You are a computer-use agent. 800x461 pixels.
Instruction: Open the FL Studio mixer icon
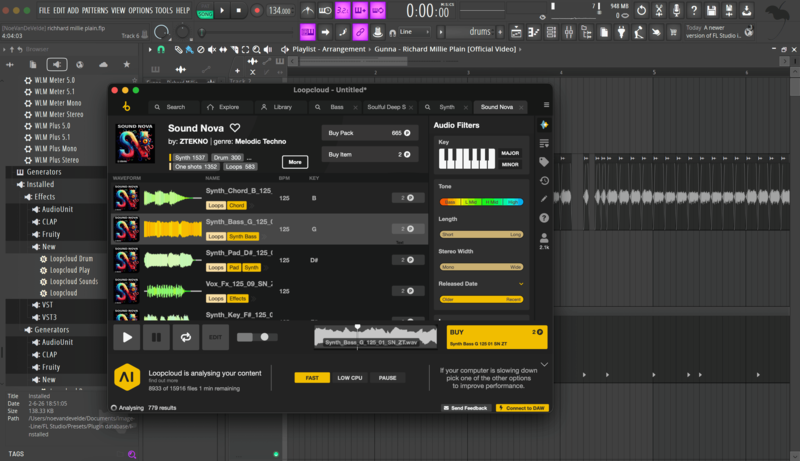(568, 33)
